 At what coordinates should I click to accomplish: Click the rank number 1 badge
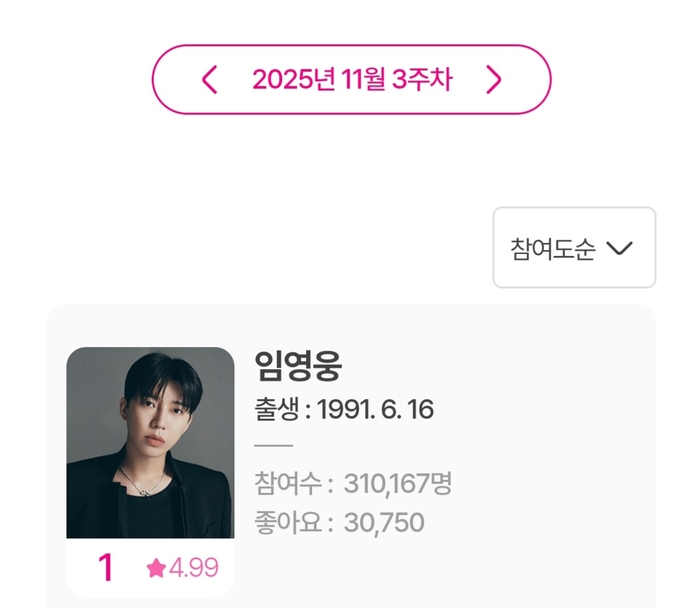(105, 568)
